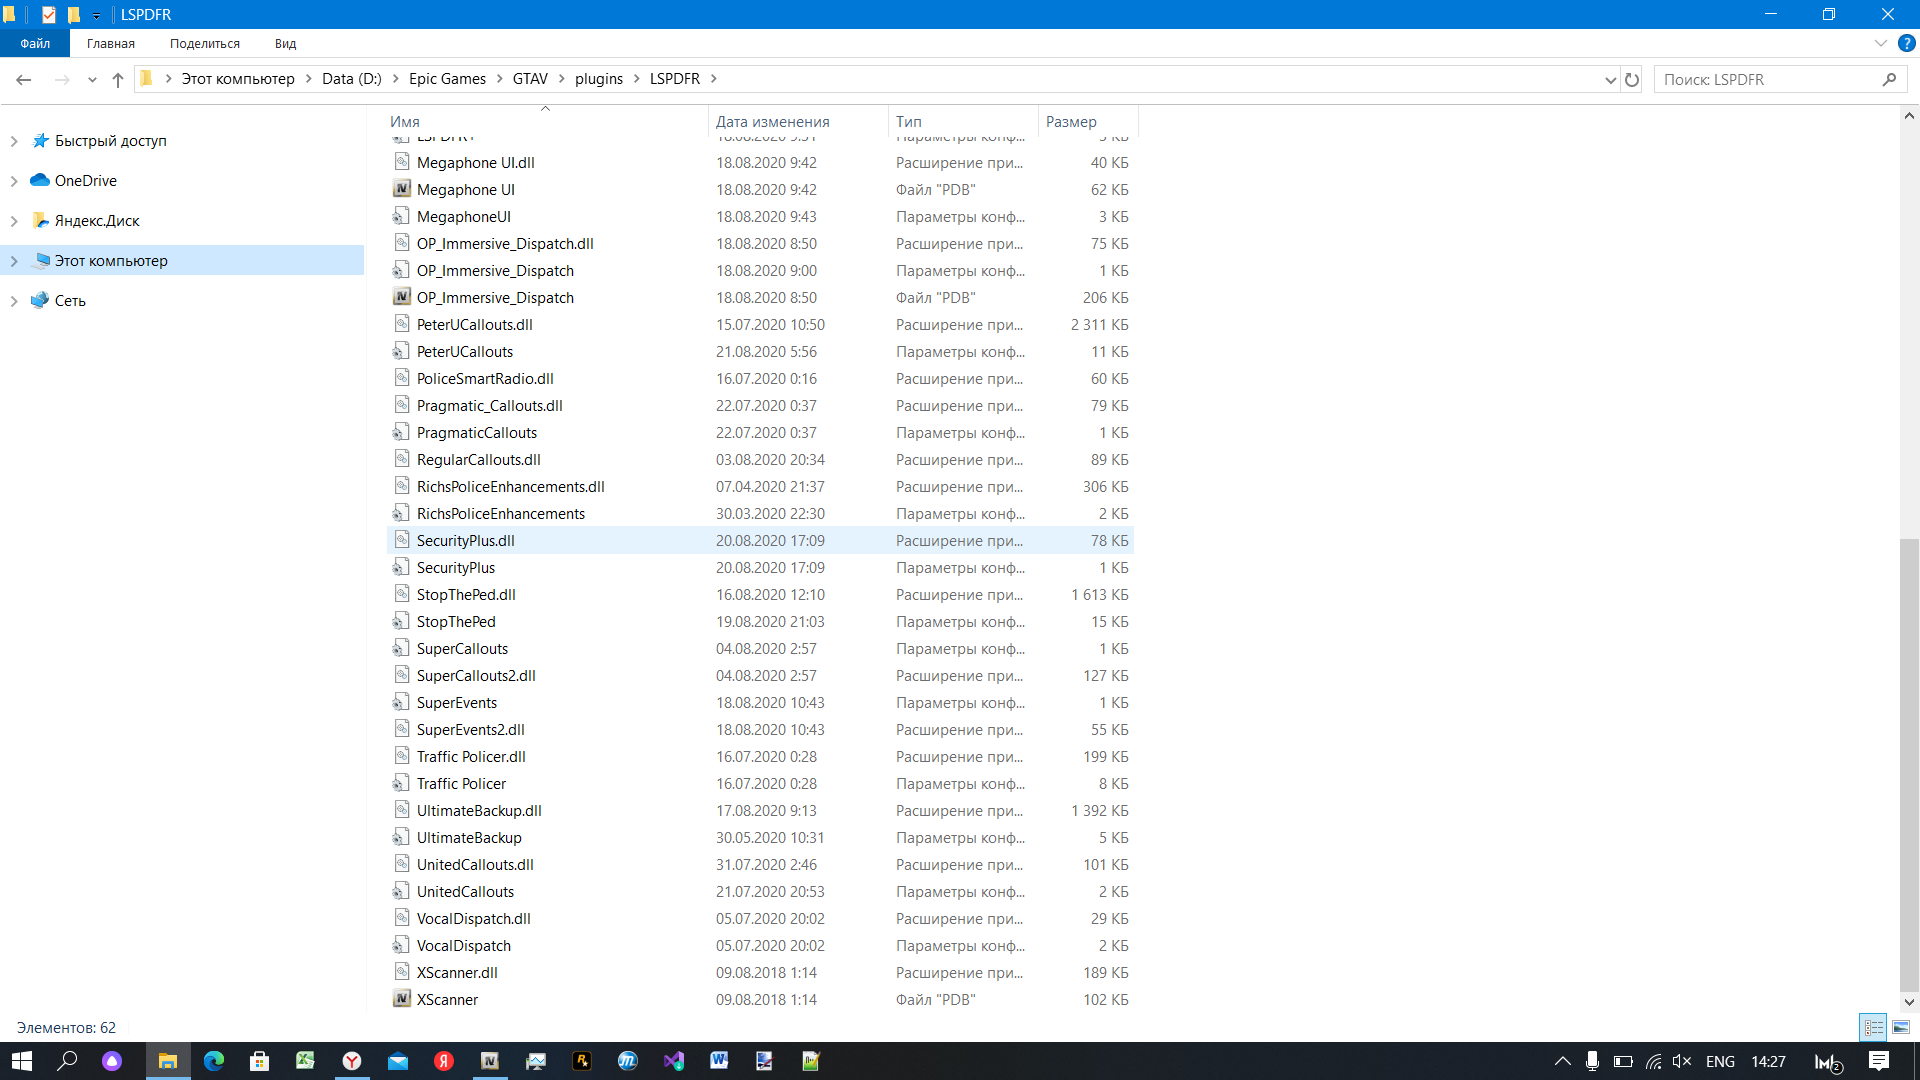Switch to large thumbnails view icon
Screen dimensions: 1920x1080
[1901, 1027]
